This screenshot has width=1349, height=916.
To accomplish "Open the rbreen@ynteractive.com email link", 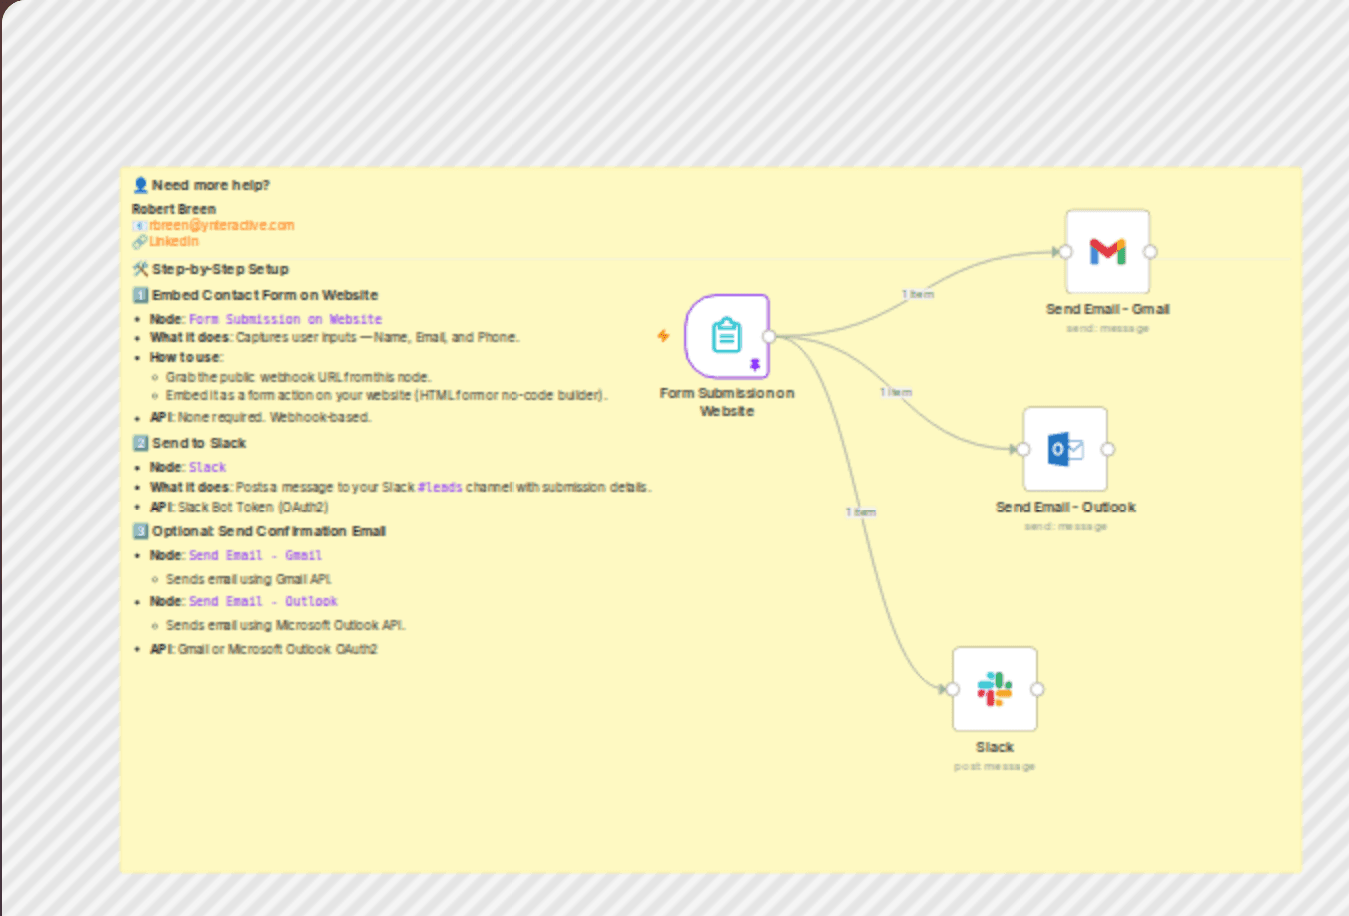I will [222, 225].
